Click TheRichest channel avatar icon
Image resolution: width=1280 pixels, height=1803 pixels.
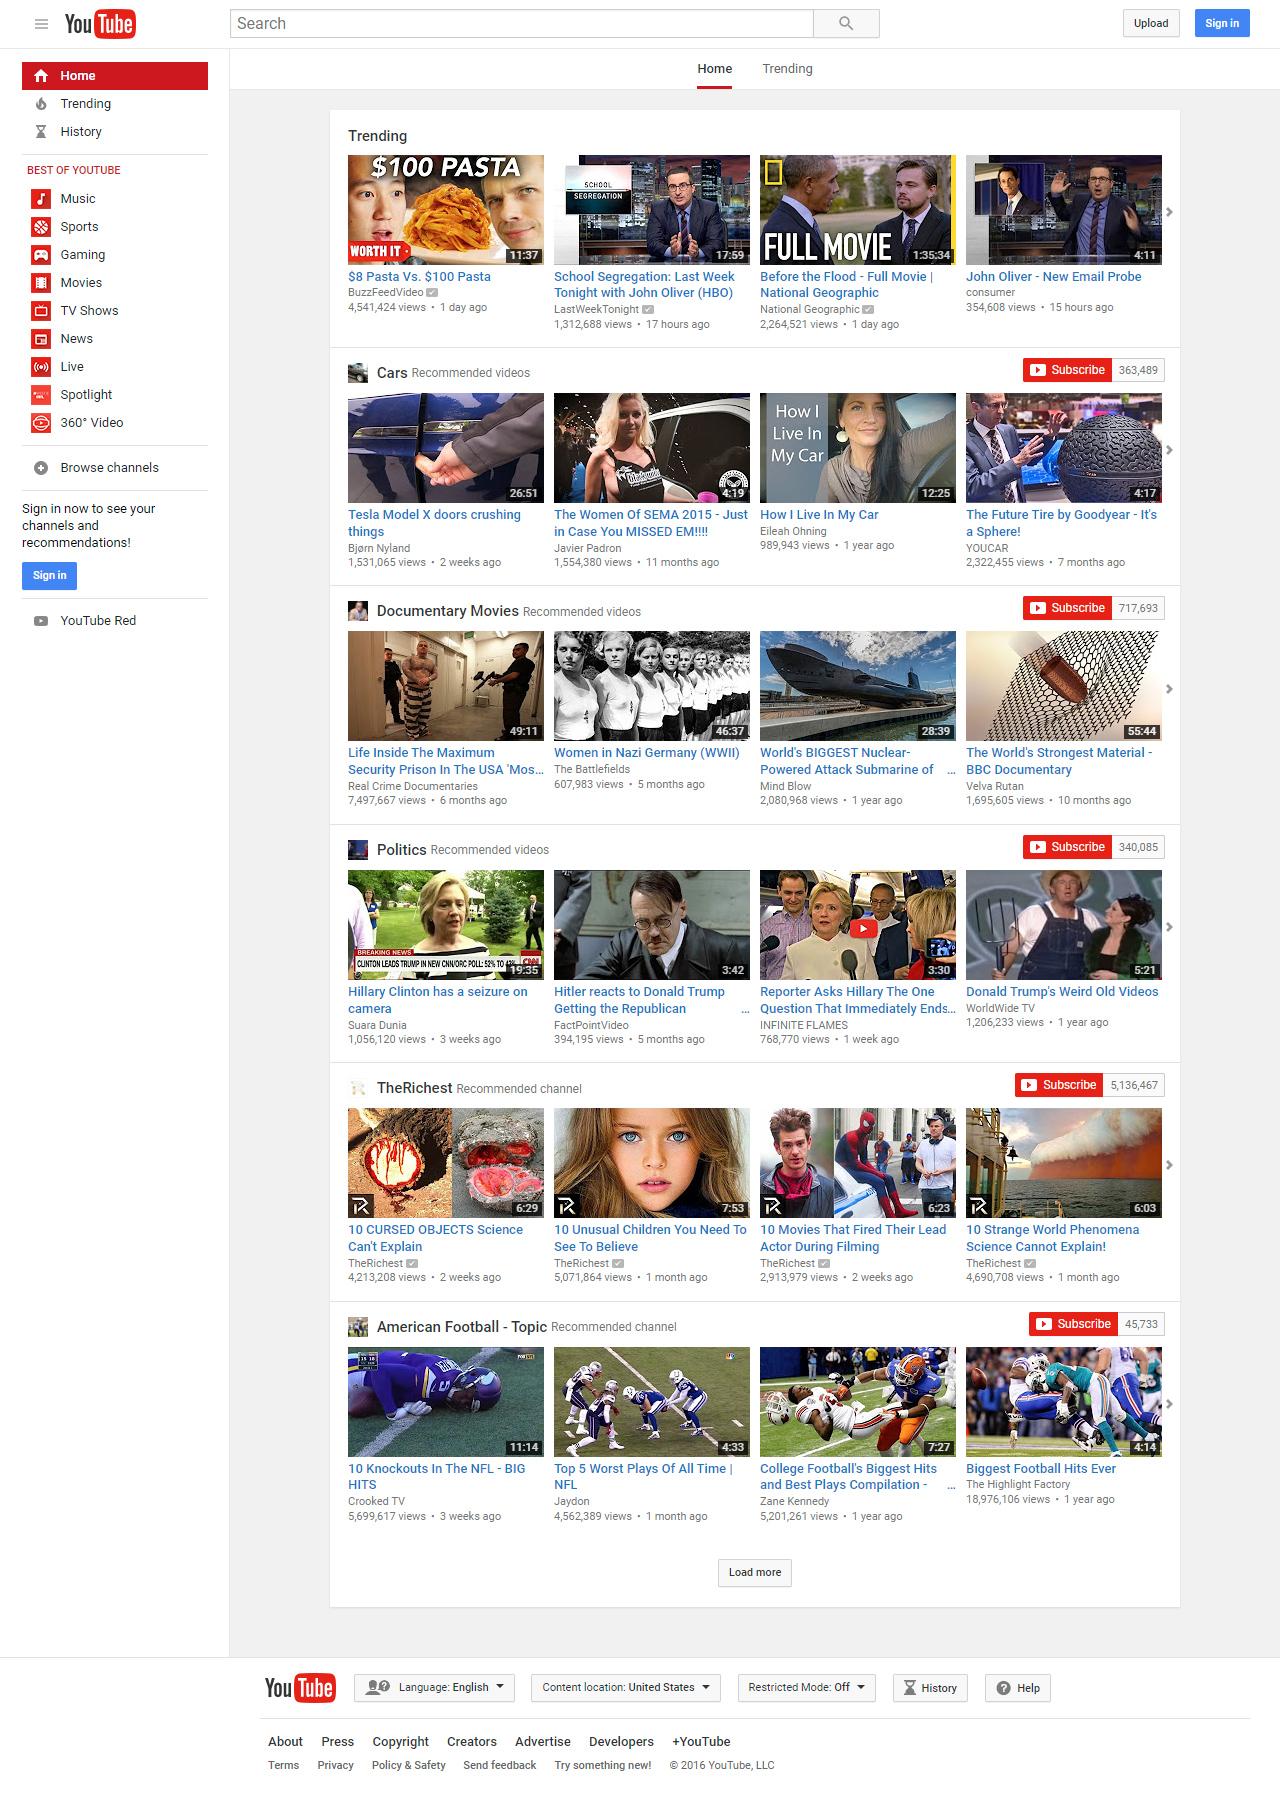358,1088
